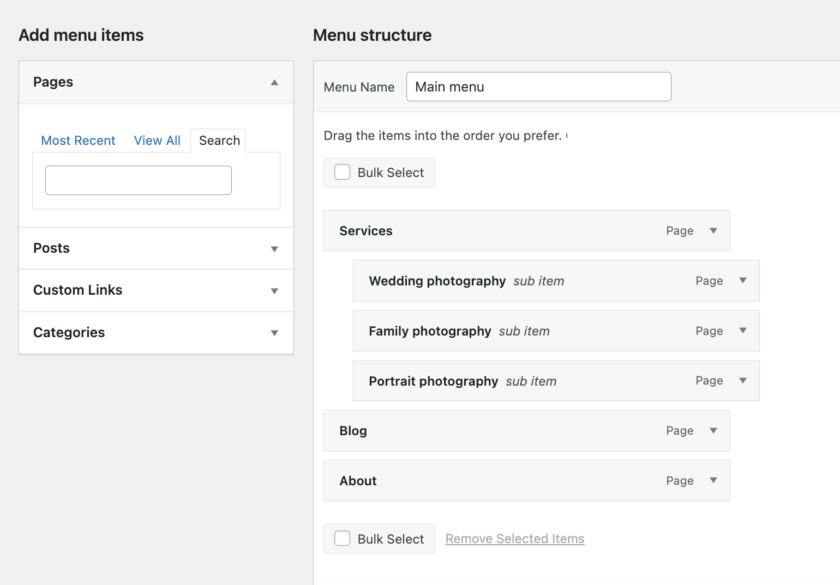Screen dimensions: 840x585
Task: Expand the Blog menu item arrow
Action: [x=713, y=431]
